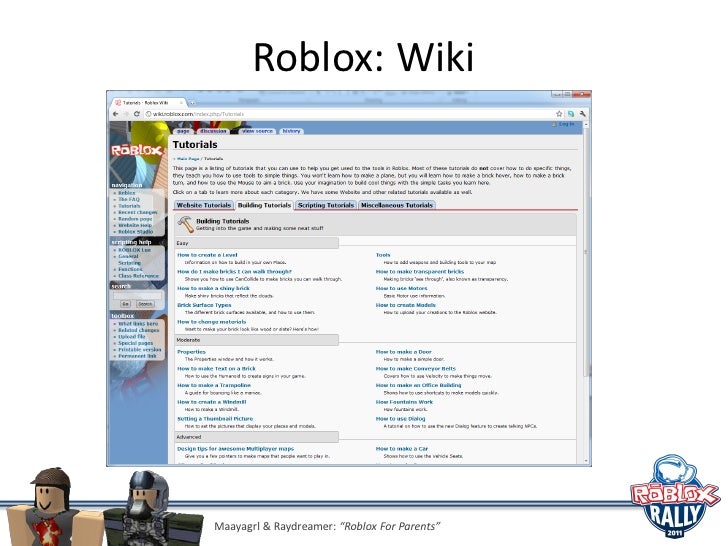
Task: Click the Log in link
Action: 566,124
